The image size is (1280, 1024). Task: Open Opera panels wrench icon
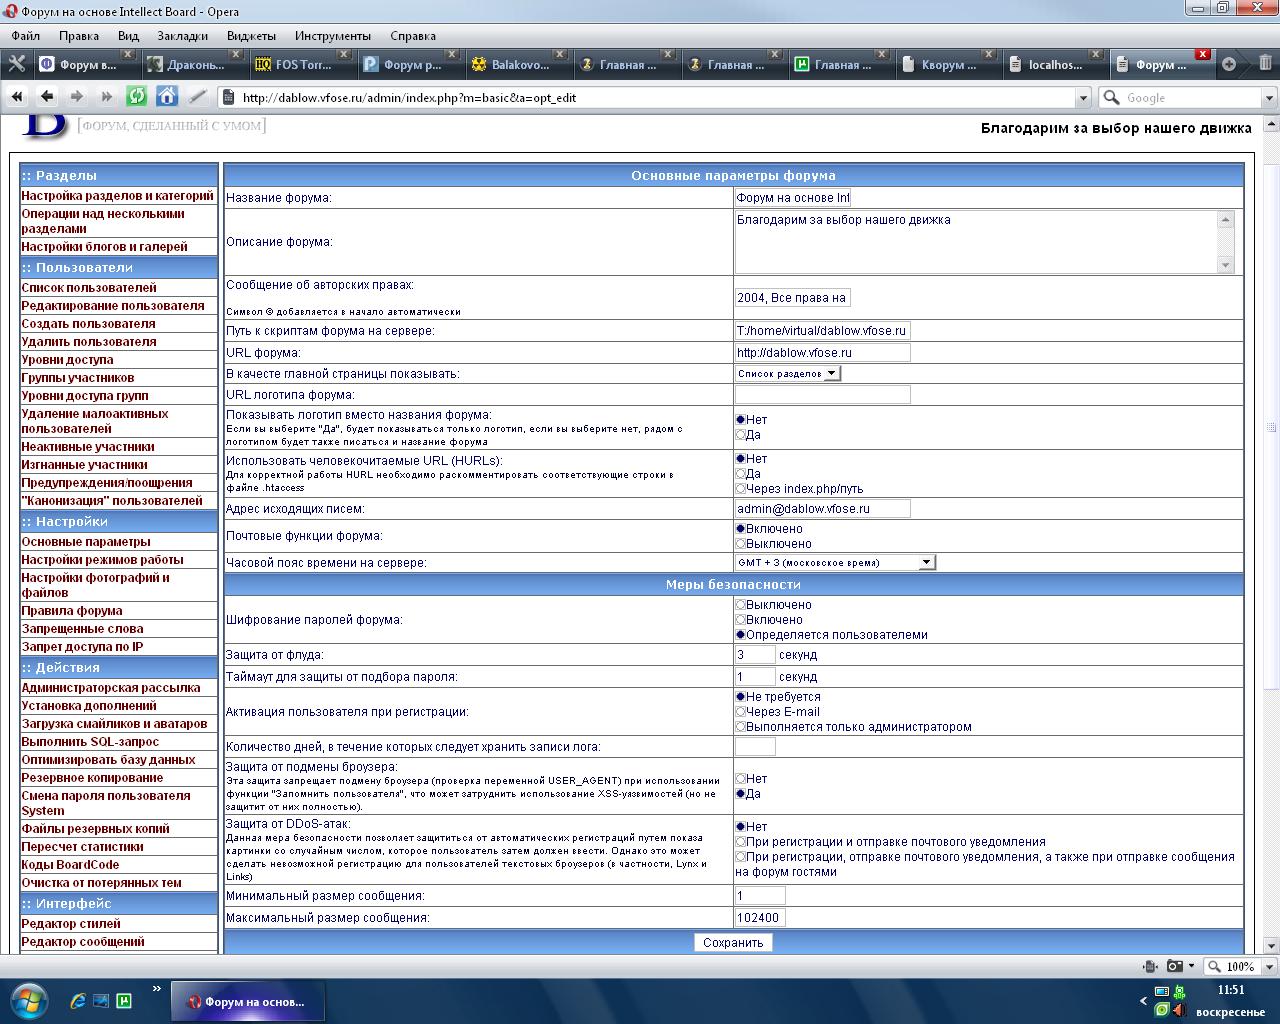[x=16, y=64]
